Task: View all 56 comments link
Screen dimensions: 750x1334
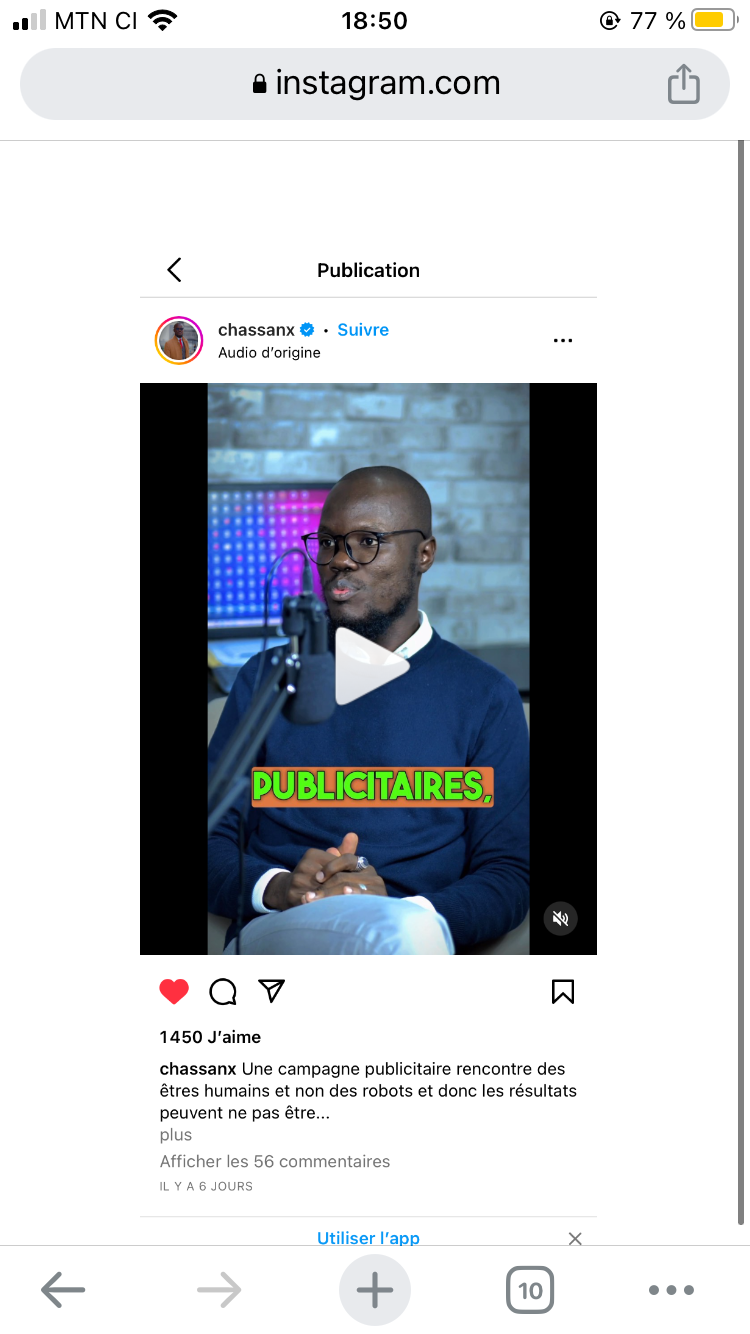Action: pyautogui.click(x=275, y=1162)
